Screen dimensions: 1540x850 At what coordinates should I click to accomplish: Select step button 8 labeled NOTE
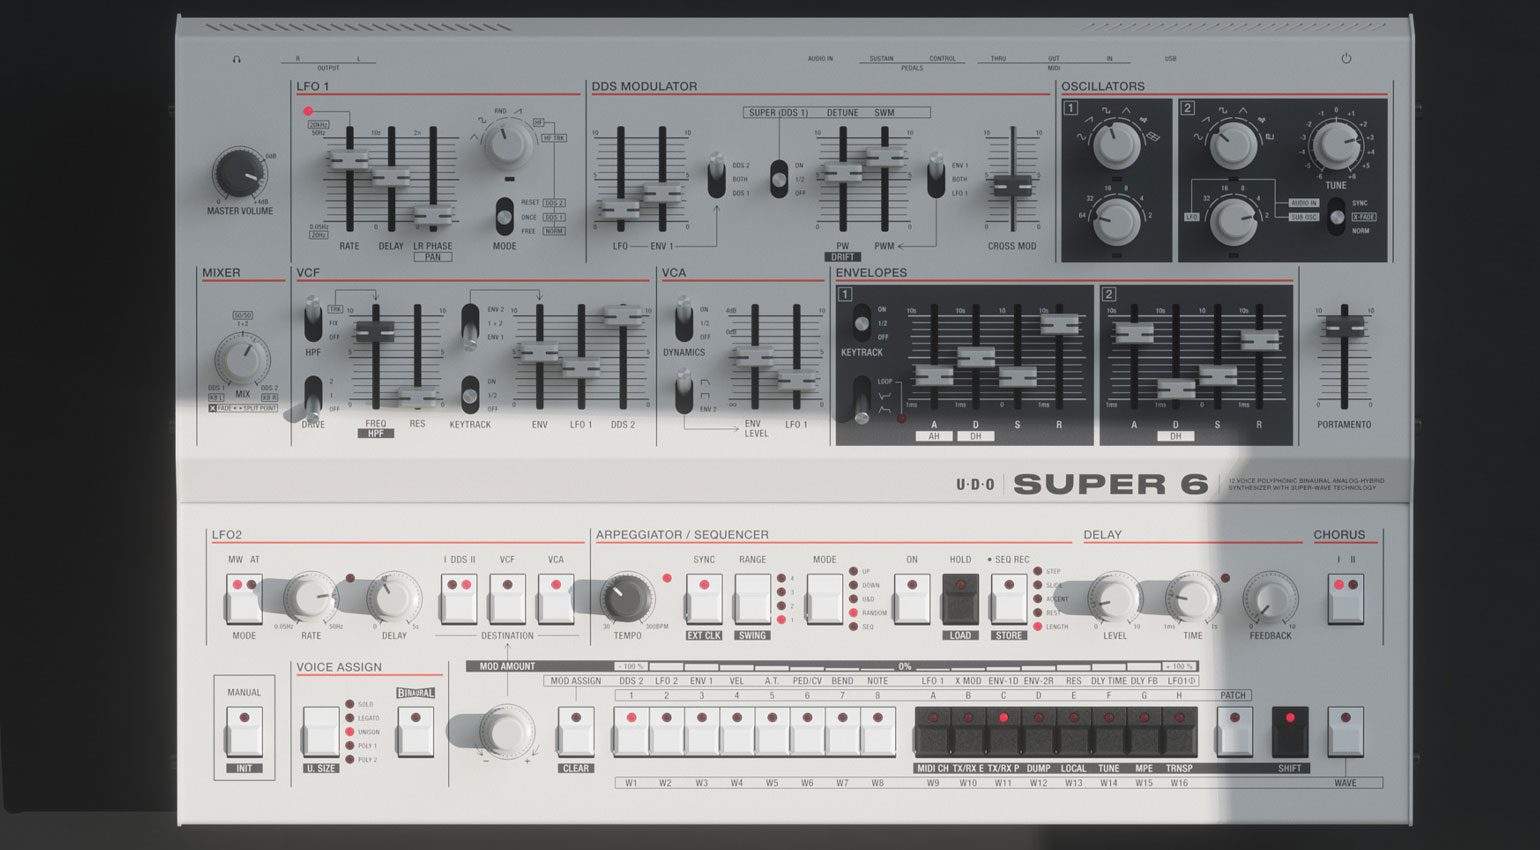coord(877,731)
